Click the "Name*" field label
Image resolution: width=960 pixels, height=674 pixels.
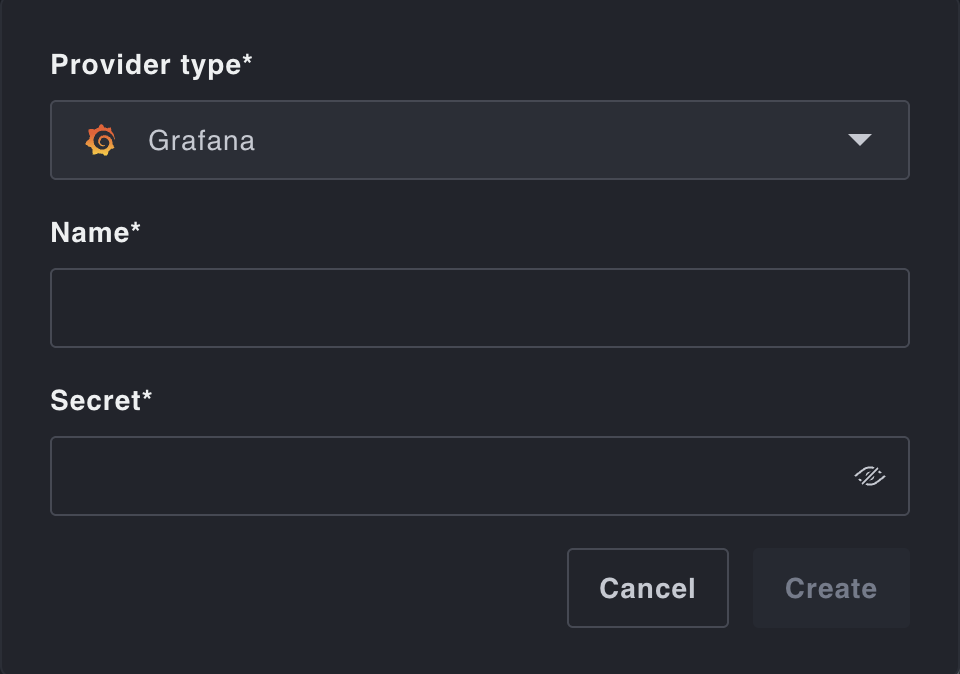pos(95,233)
